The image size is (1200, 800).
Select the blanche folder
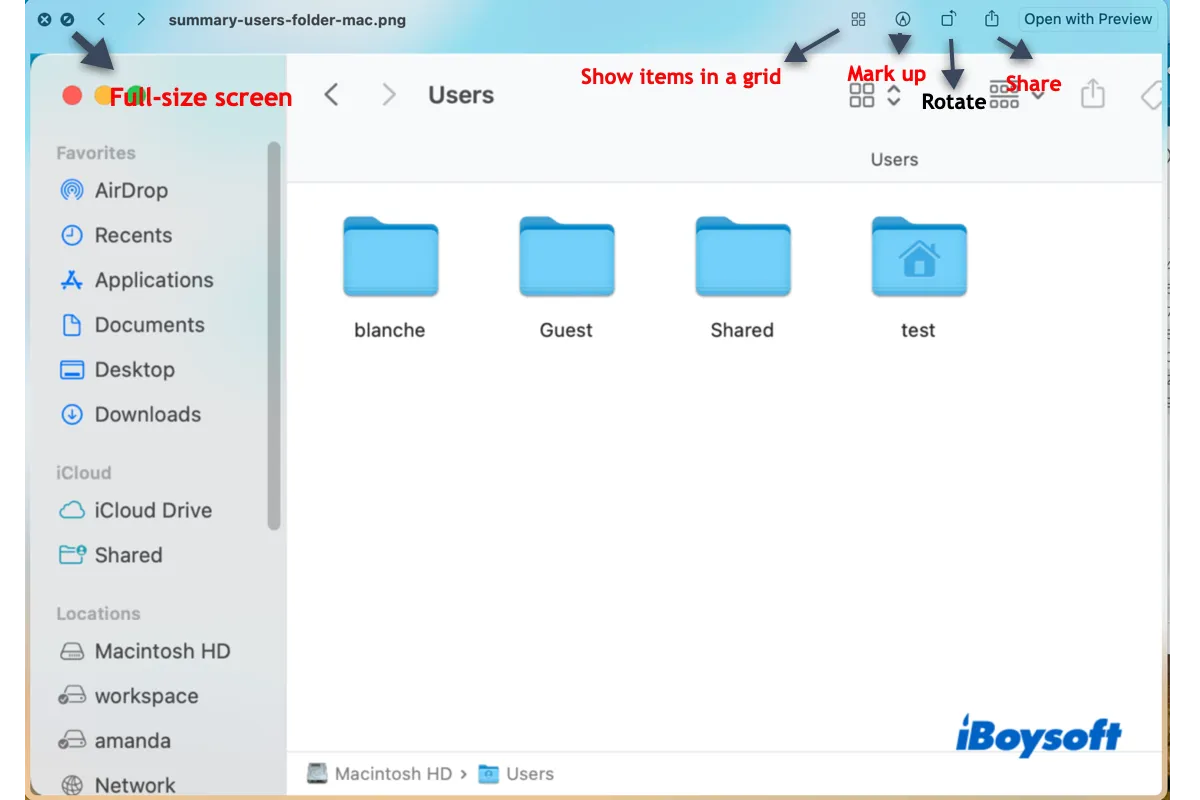(390, 258)
